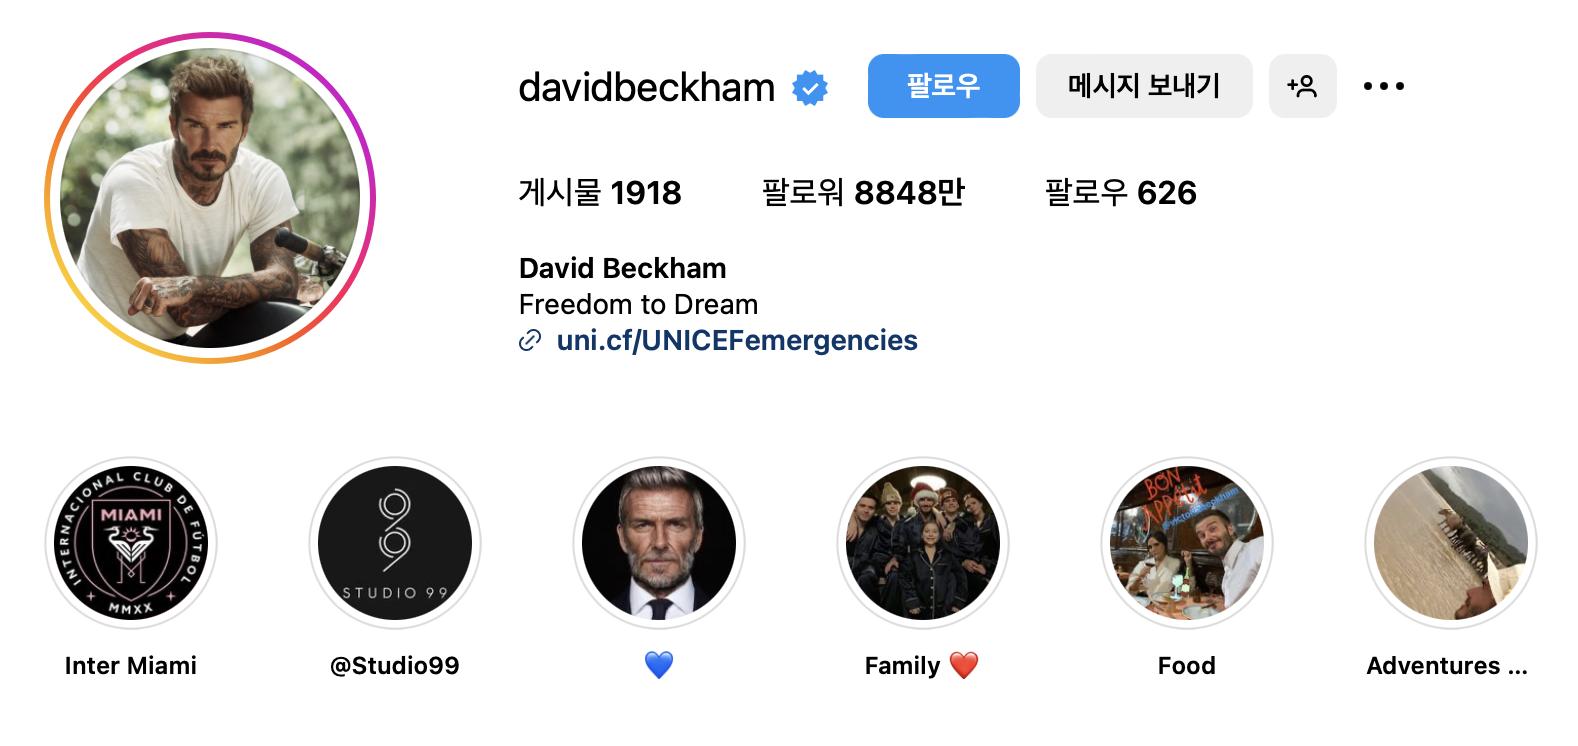Click the link chain icon beside URL
The height and width of the screenshot is (746, 1578).
530,341
